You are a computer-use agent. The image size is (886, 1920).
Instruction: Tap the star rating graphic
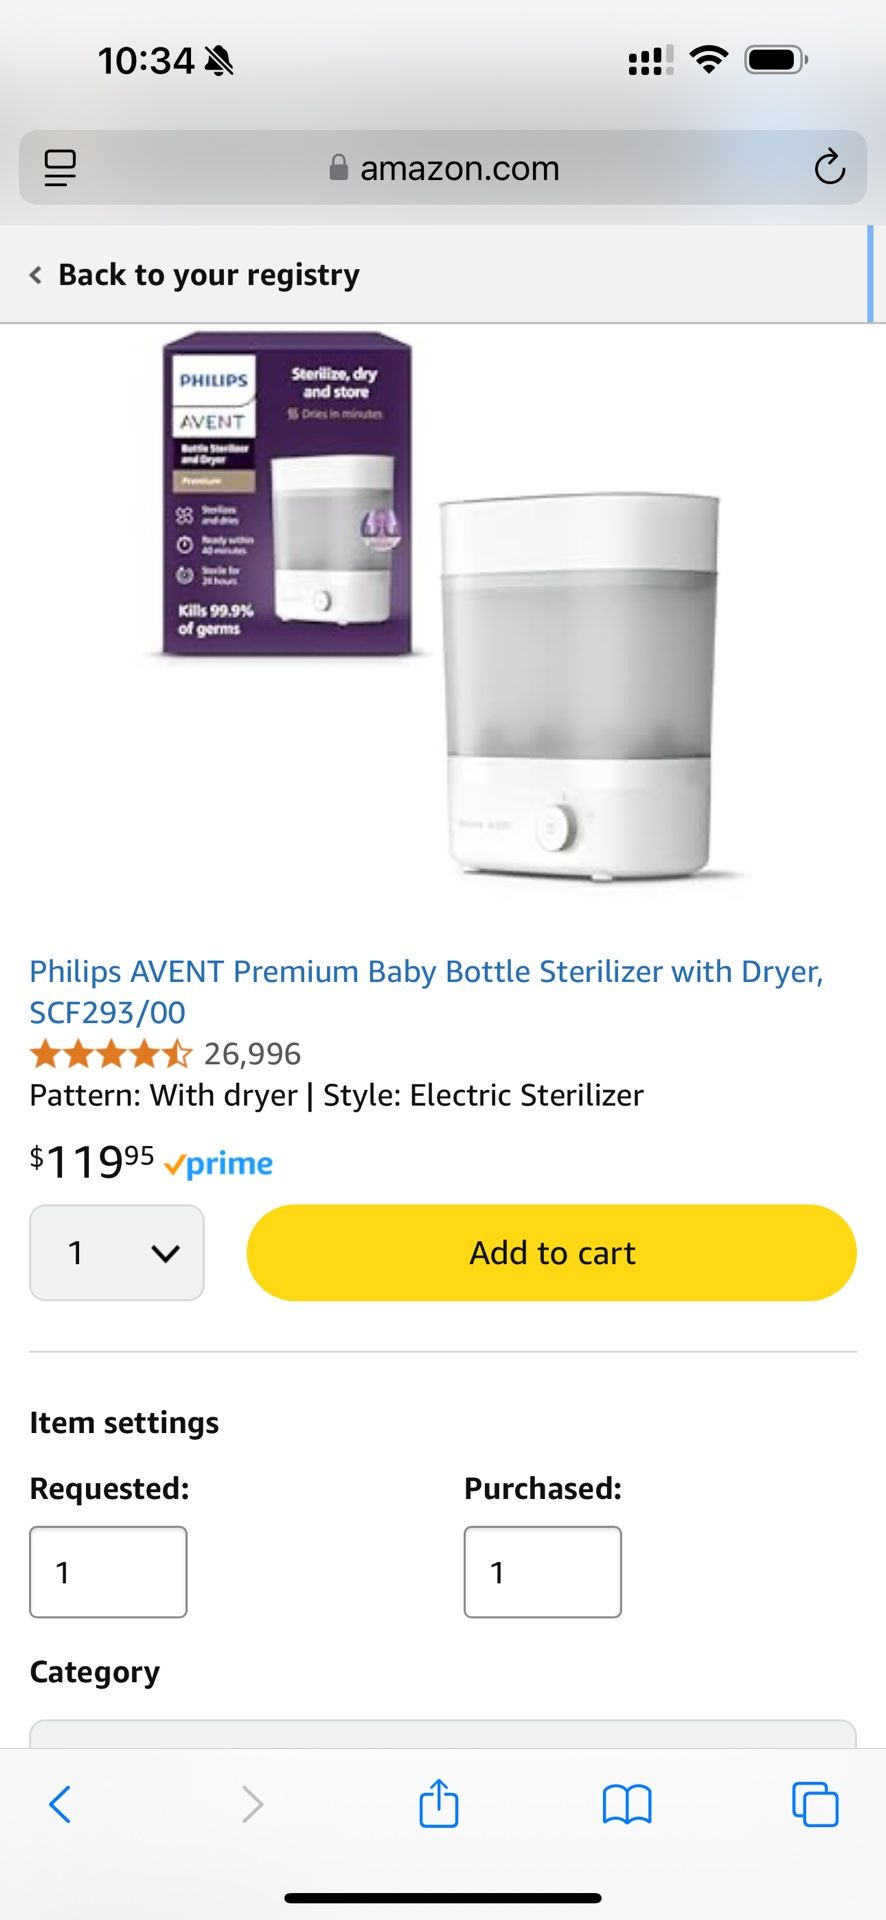click(110, 1054)
